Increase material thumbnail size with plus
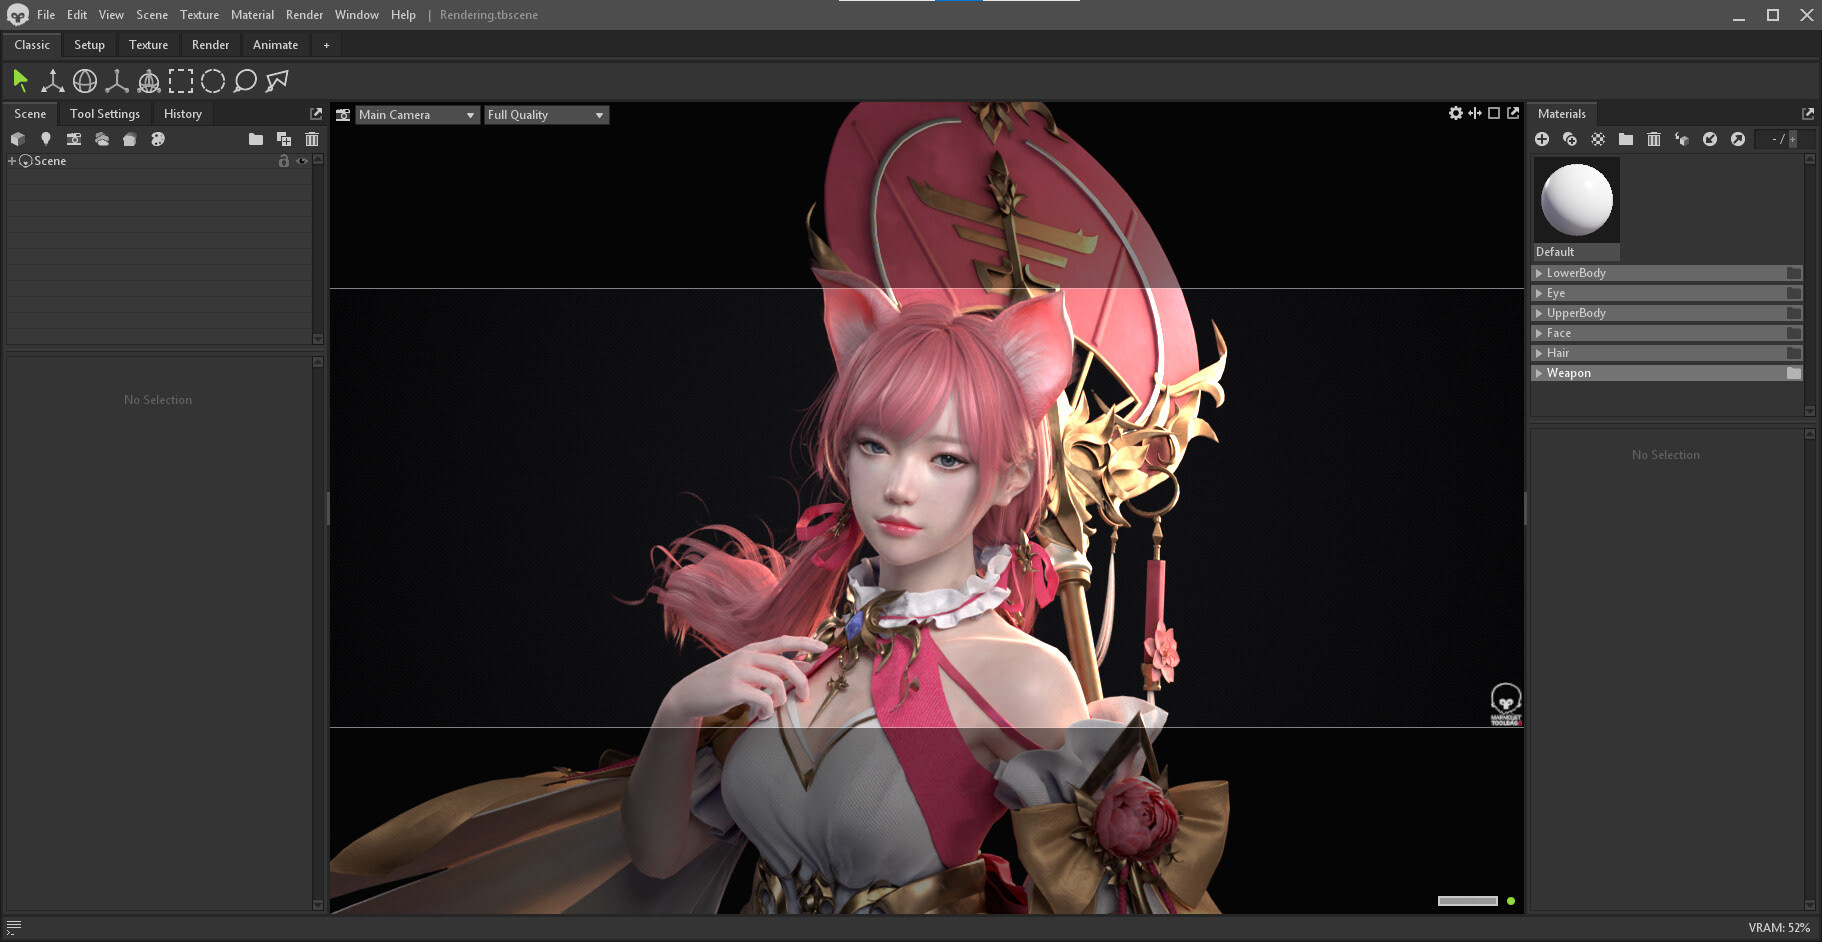This screenshot has width=1822, height=942. point(1793,139)
